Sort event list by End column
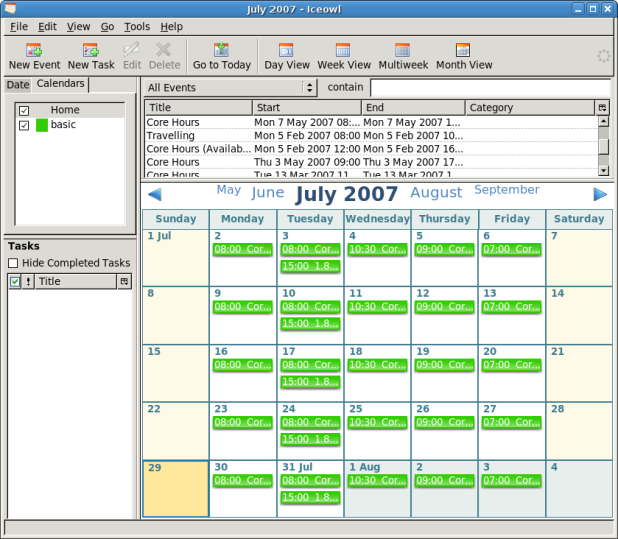Image resolution: width=618 pixels, height=539 pixels. point(413,107)
